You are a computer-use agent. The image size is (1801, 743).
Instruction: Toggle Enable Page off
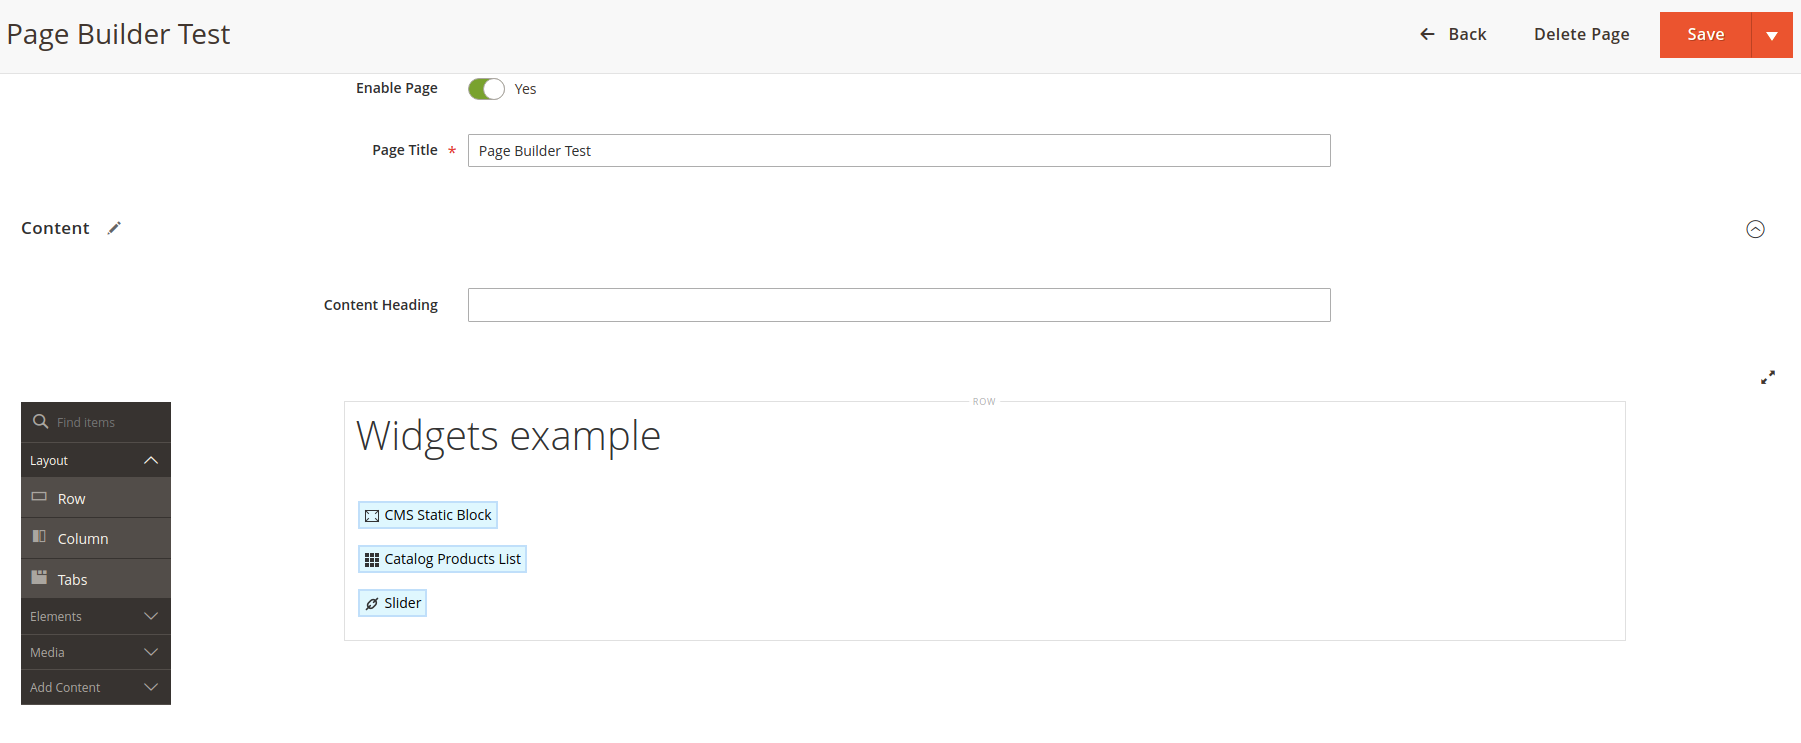point(485,89)
